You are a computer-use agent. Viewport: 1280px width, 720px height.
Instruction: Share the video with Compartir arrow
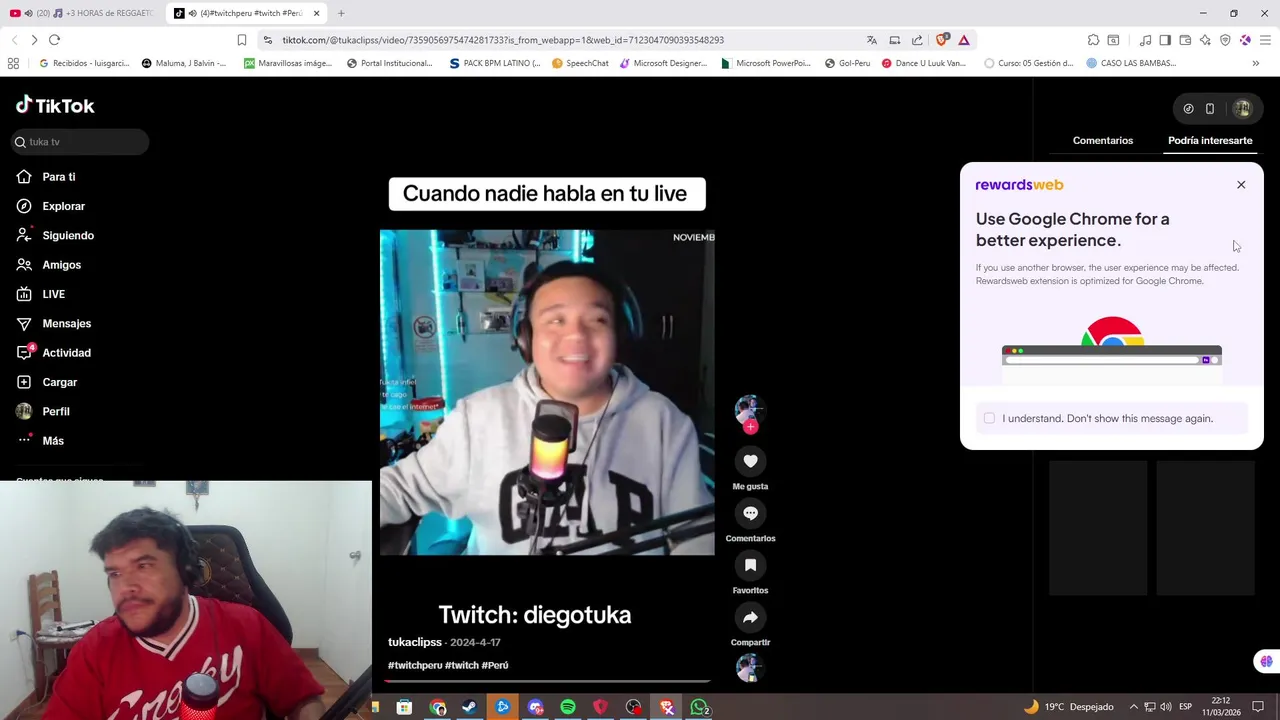click(750, 617)
